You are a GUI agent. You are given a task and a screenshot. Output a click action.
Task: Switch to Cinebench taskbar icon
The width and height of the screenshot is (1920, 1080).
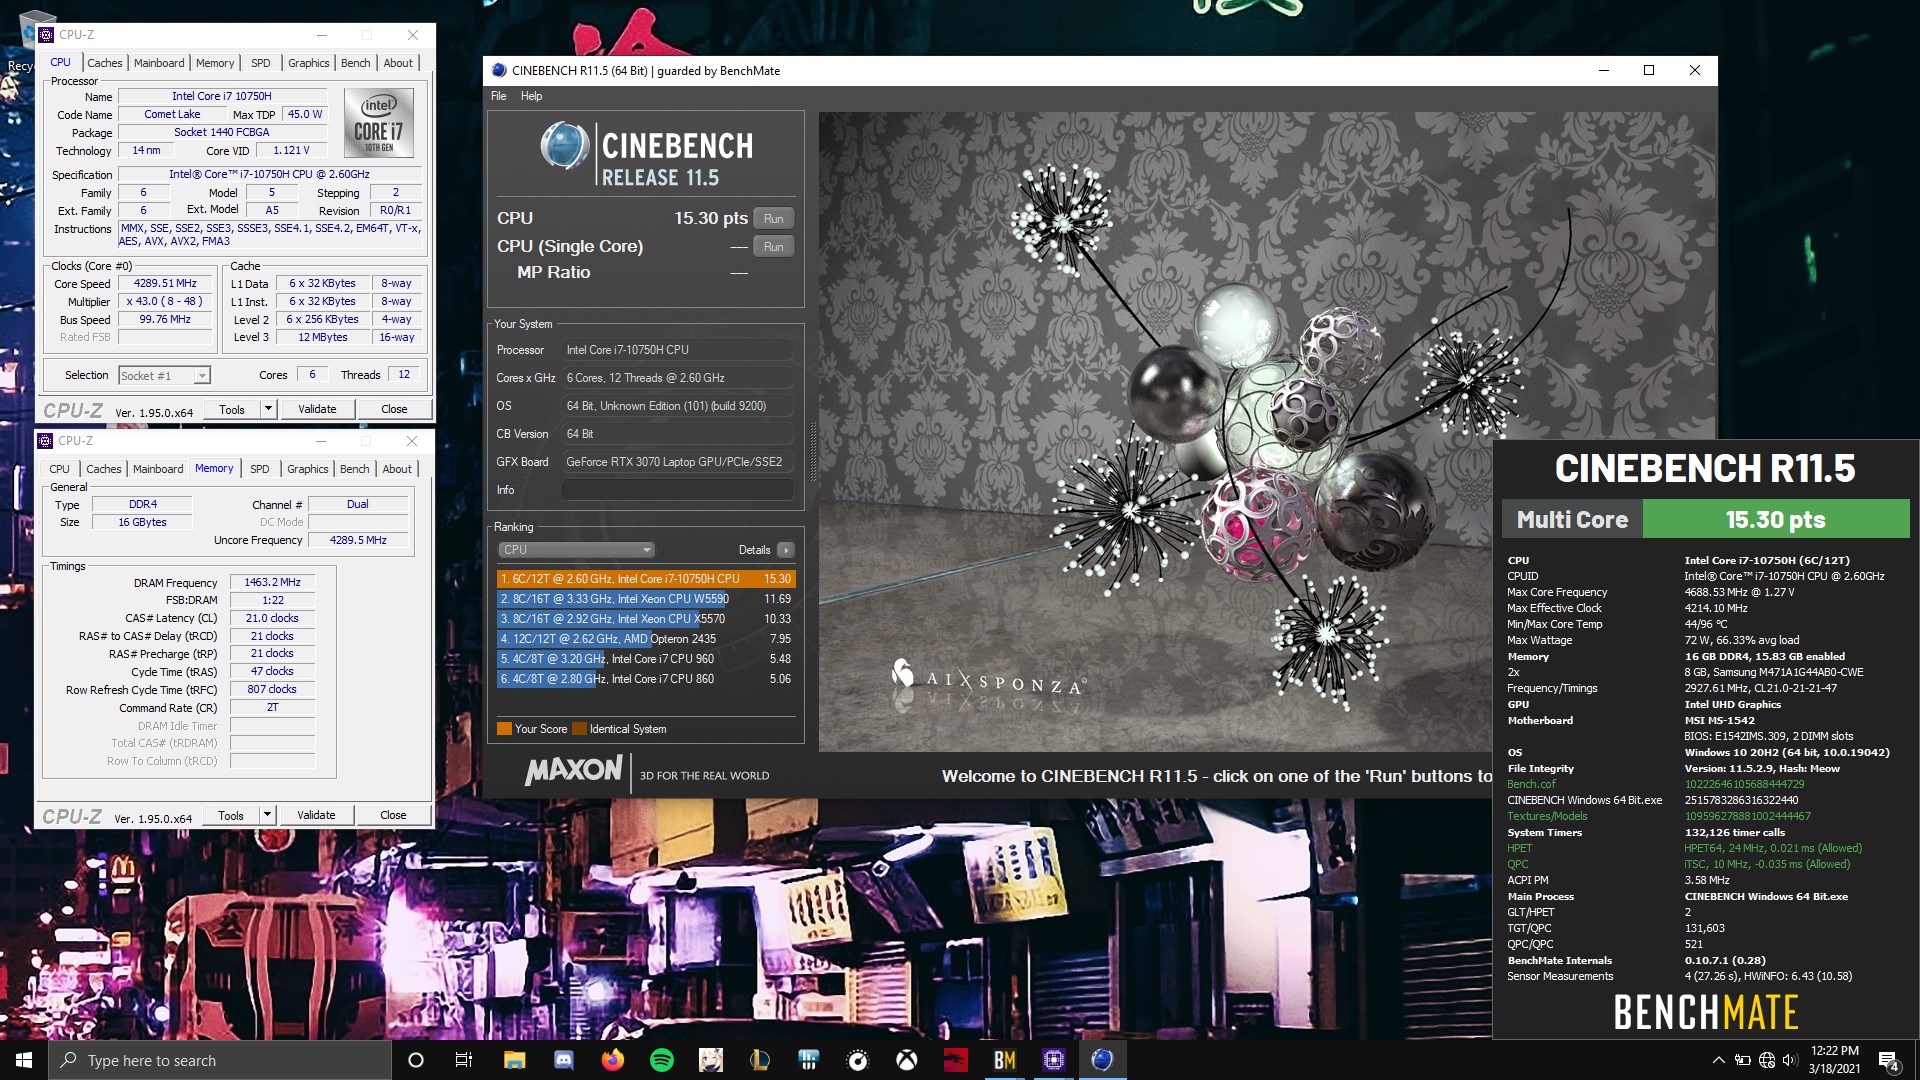pyautogui.click(x=1102, y=1060)
